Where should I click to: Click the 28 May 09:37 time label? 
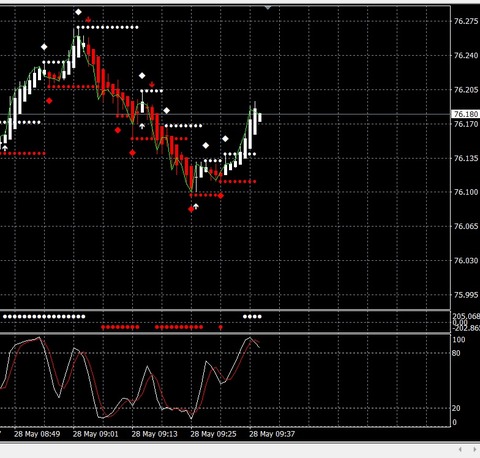pos(272,434)
